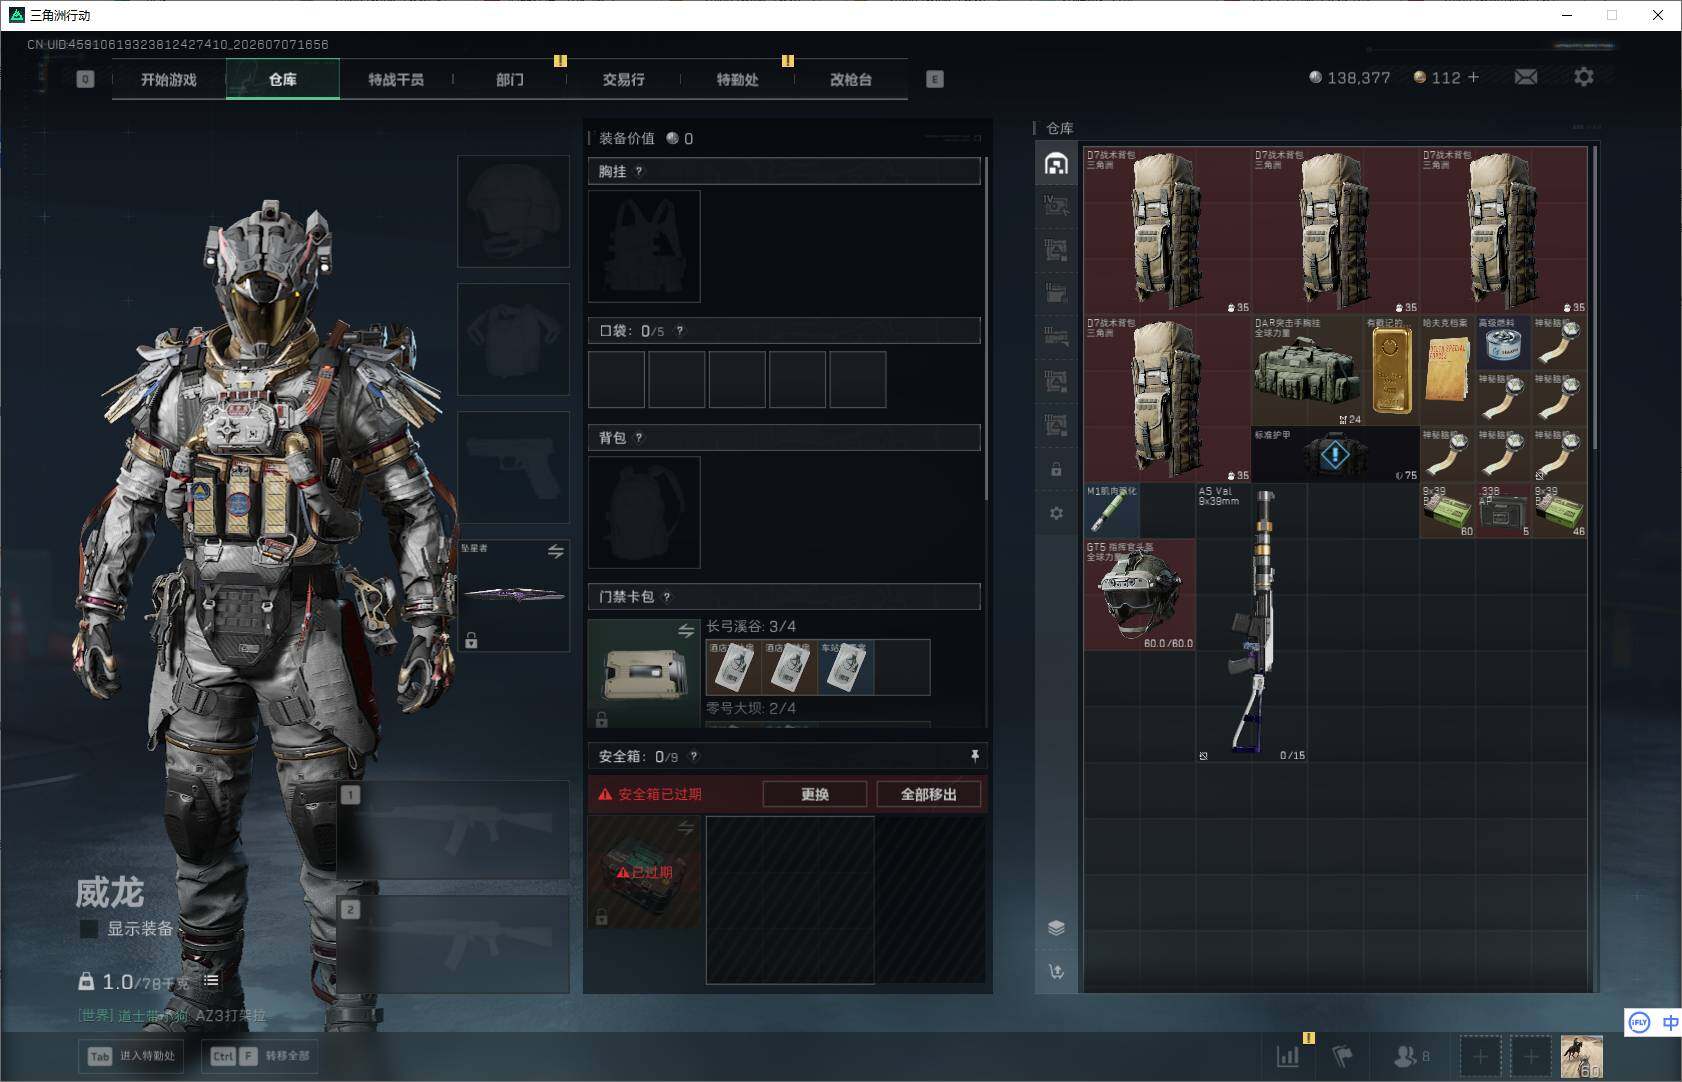
Task: Select the IV storage box sidebar icon
Action: 1056,207
